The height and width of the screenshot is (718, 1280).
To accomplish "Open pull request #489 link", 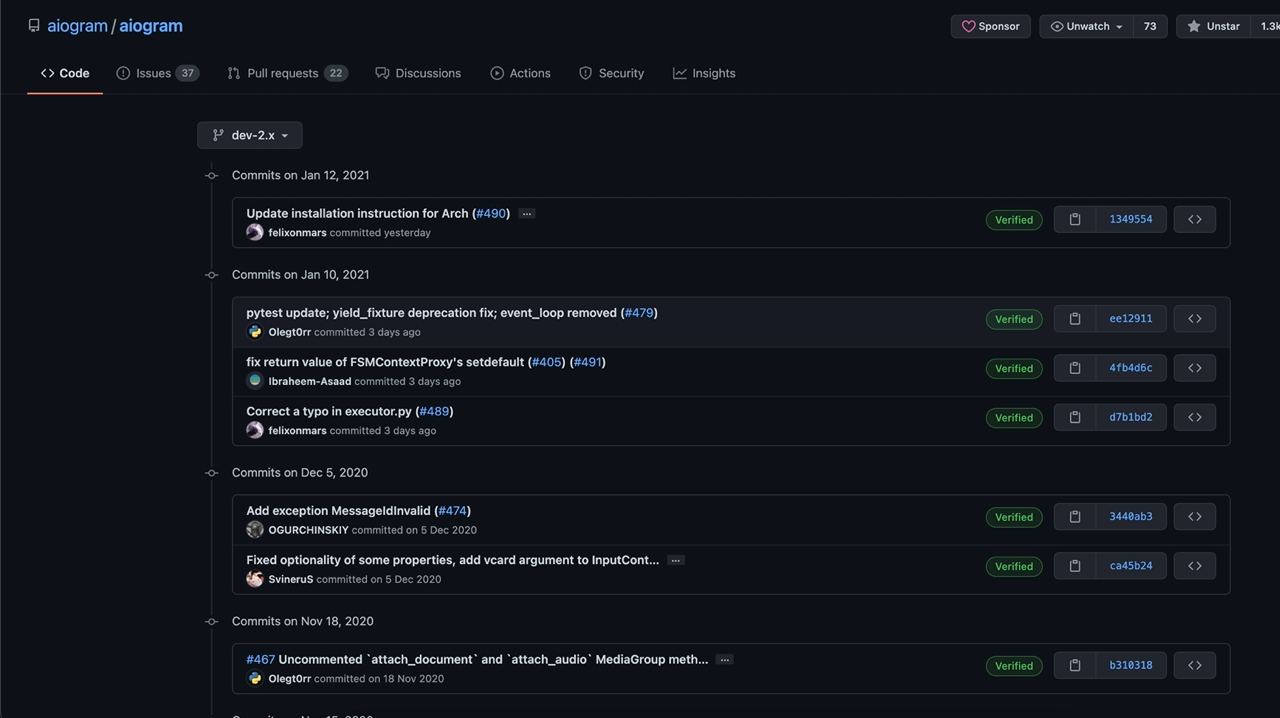I will [434, 411].
